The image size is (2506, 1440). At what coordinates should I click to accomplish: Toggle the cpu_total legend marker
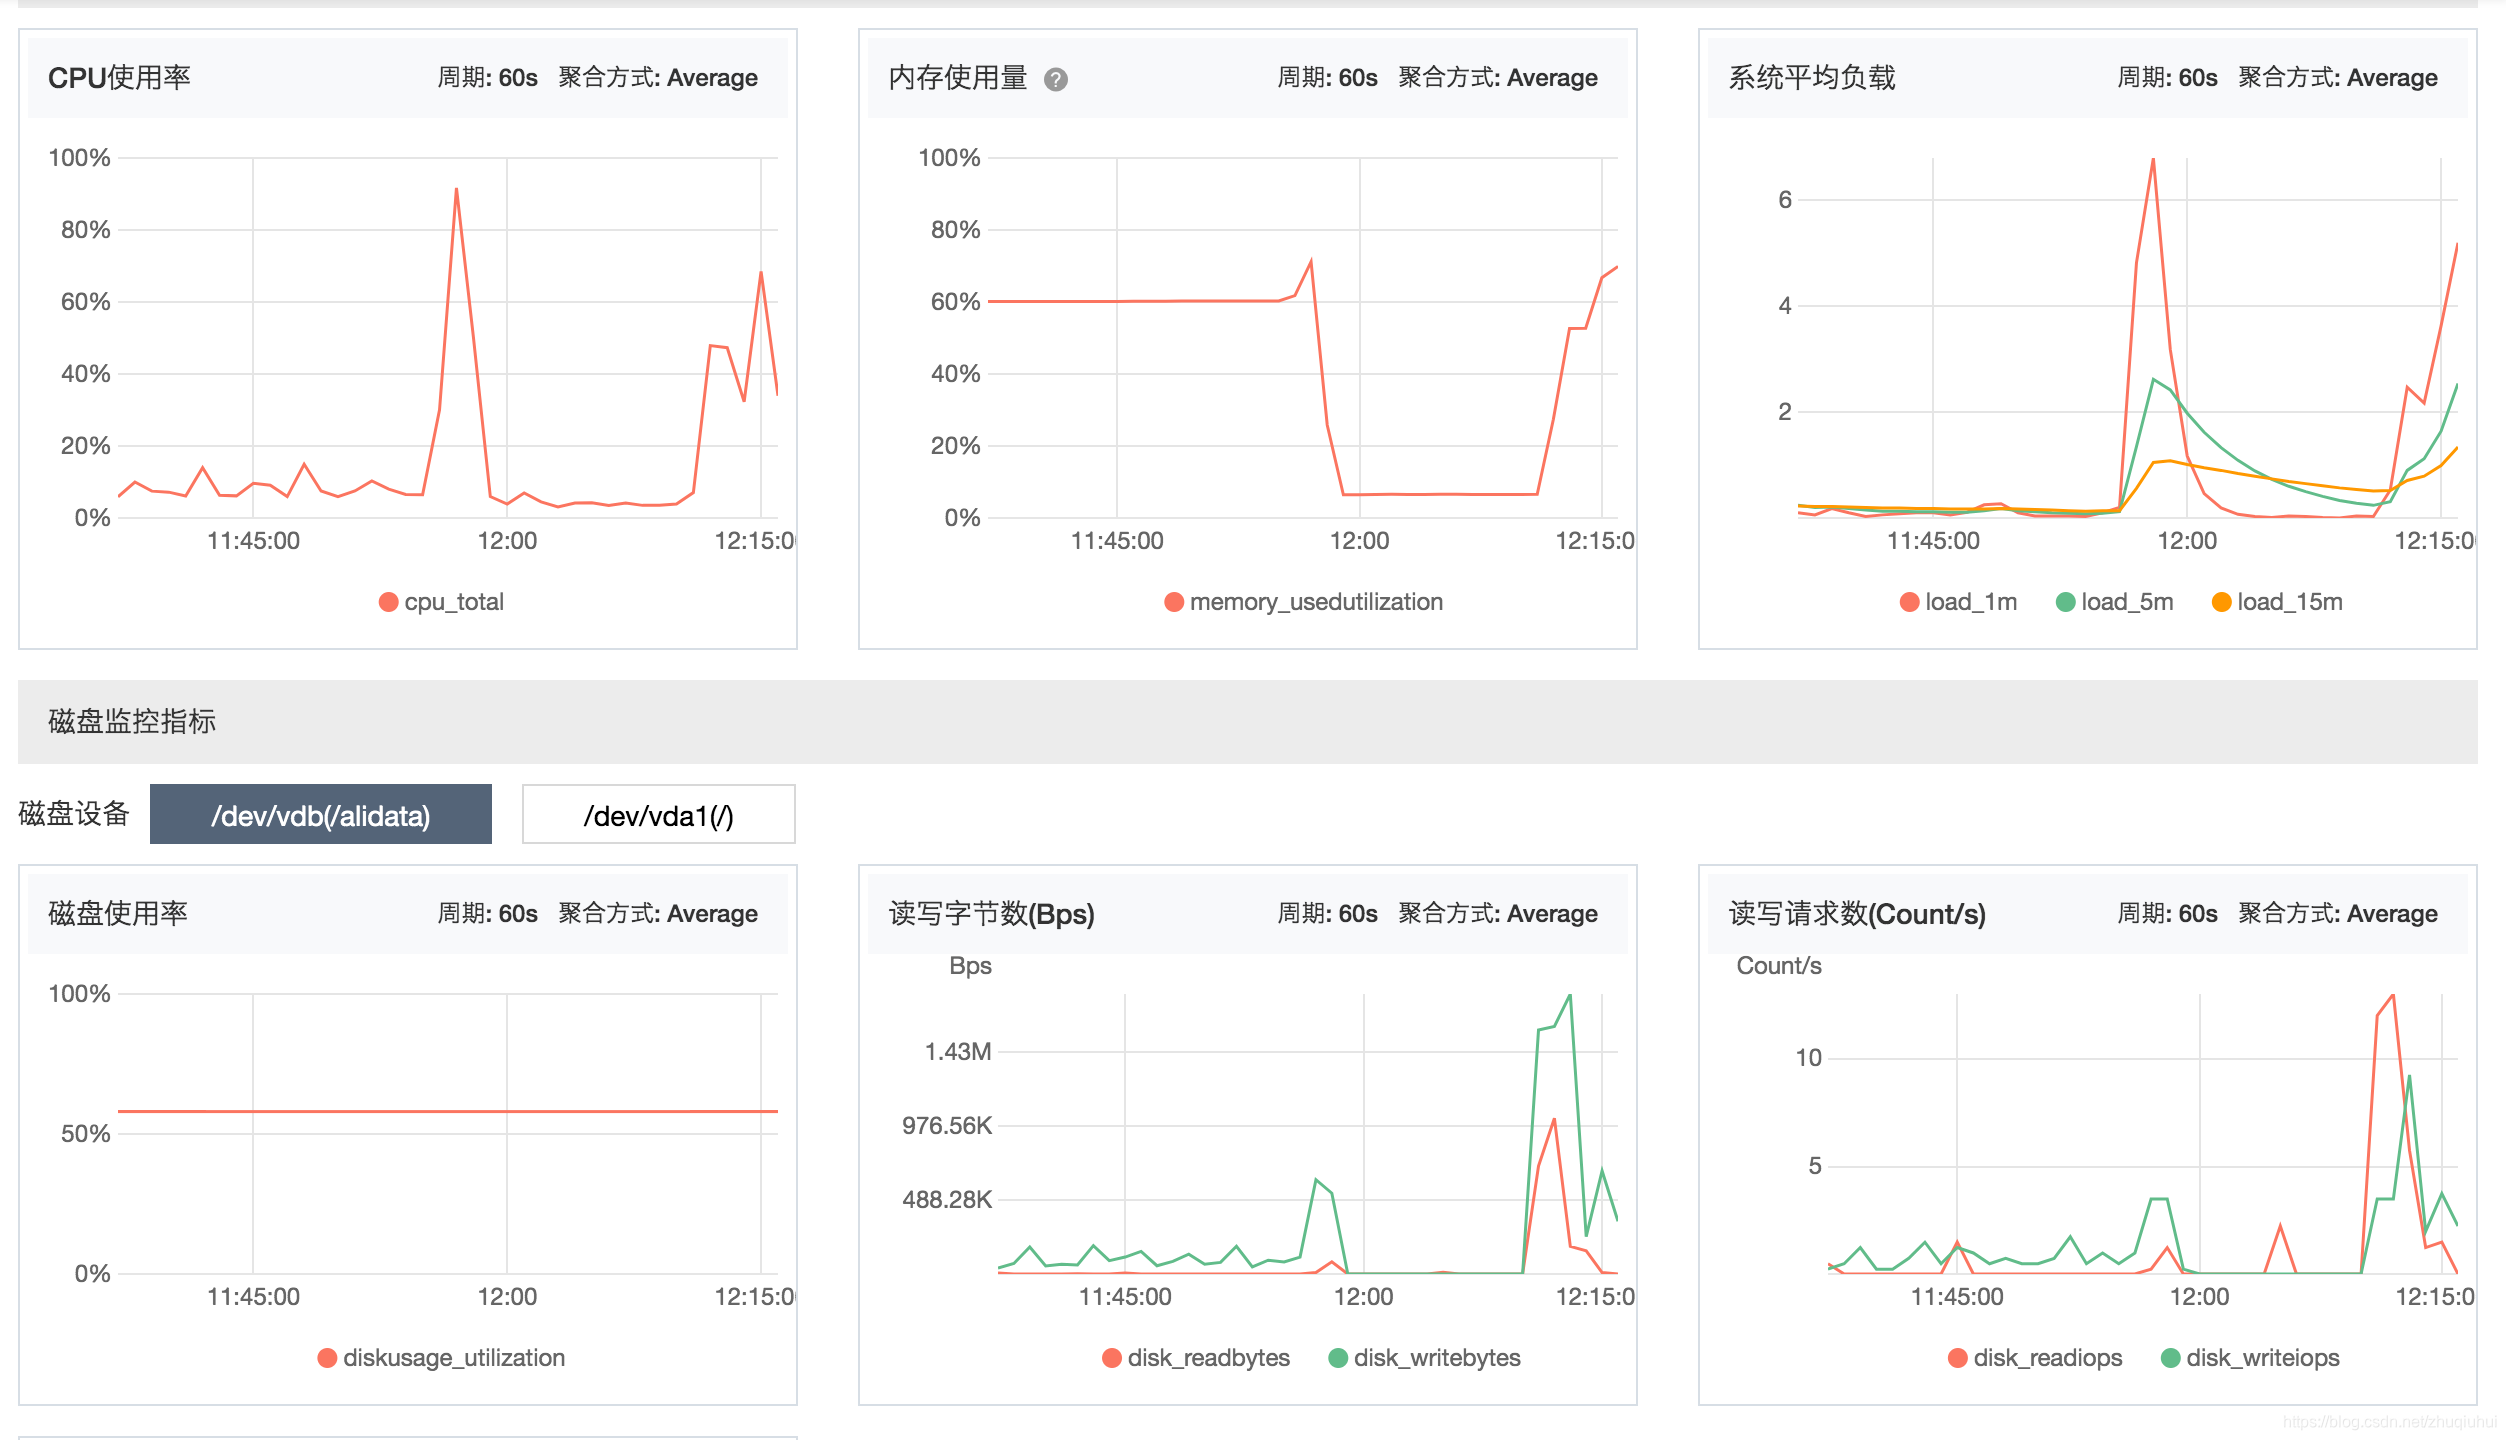coord(389,602)
